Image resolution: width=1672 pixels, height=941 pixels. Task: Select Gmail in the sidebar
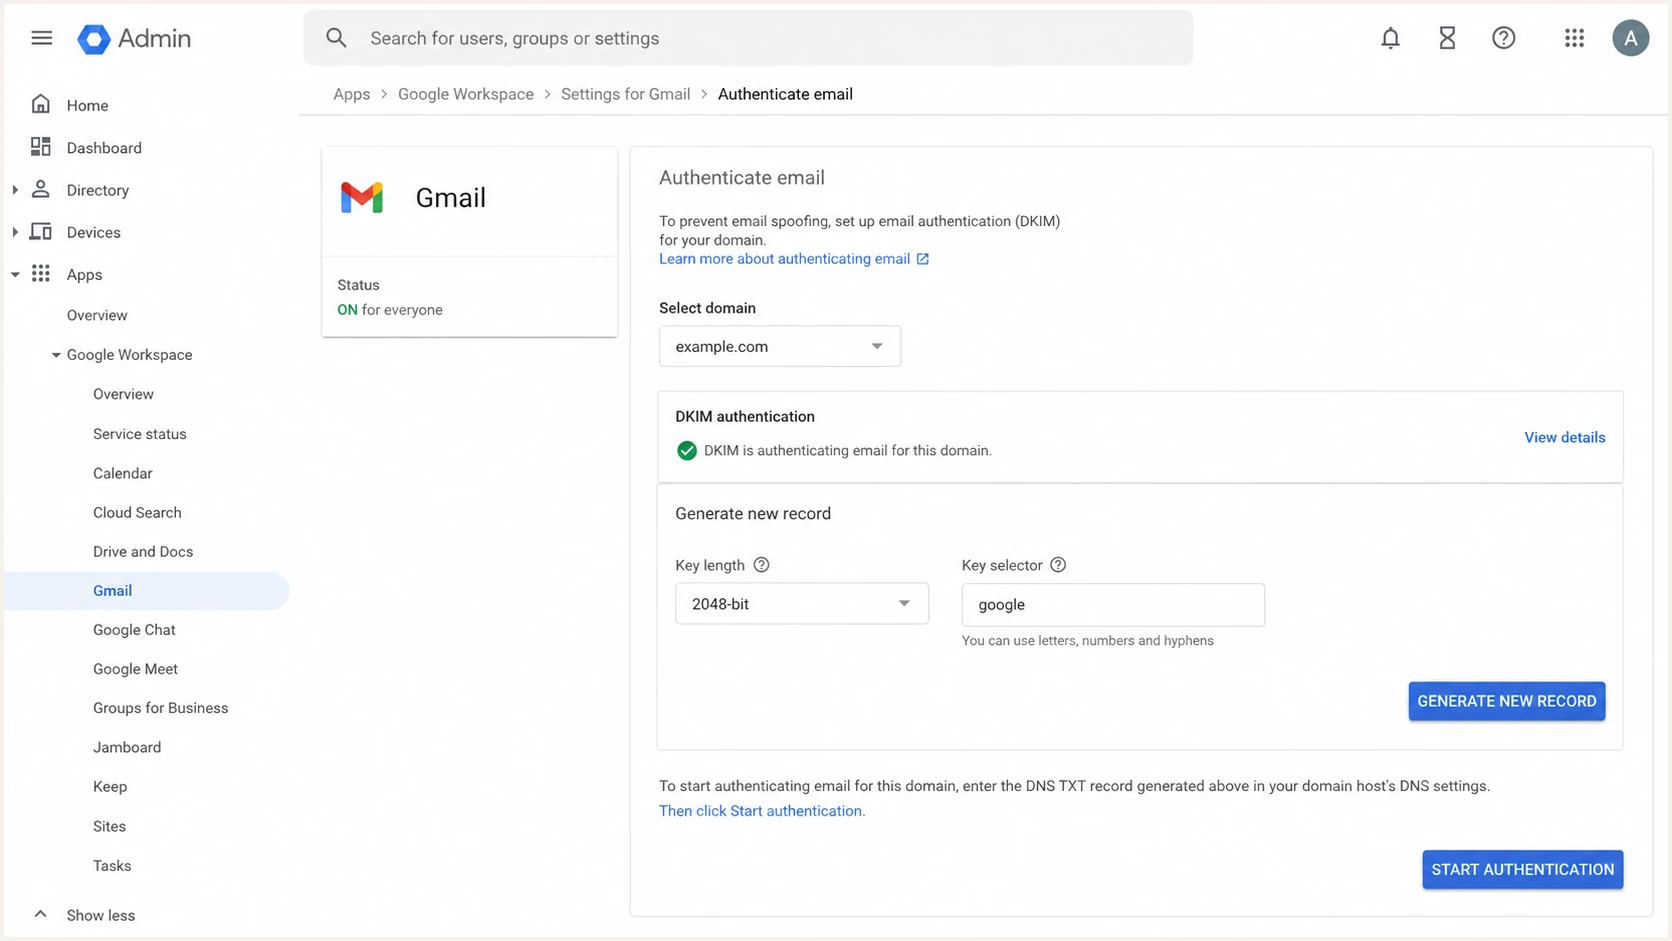[147, 591]
